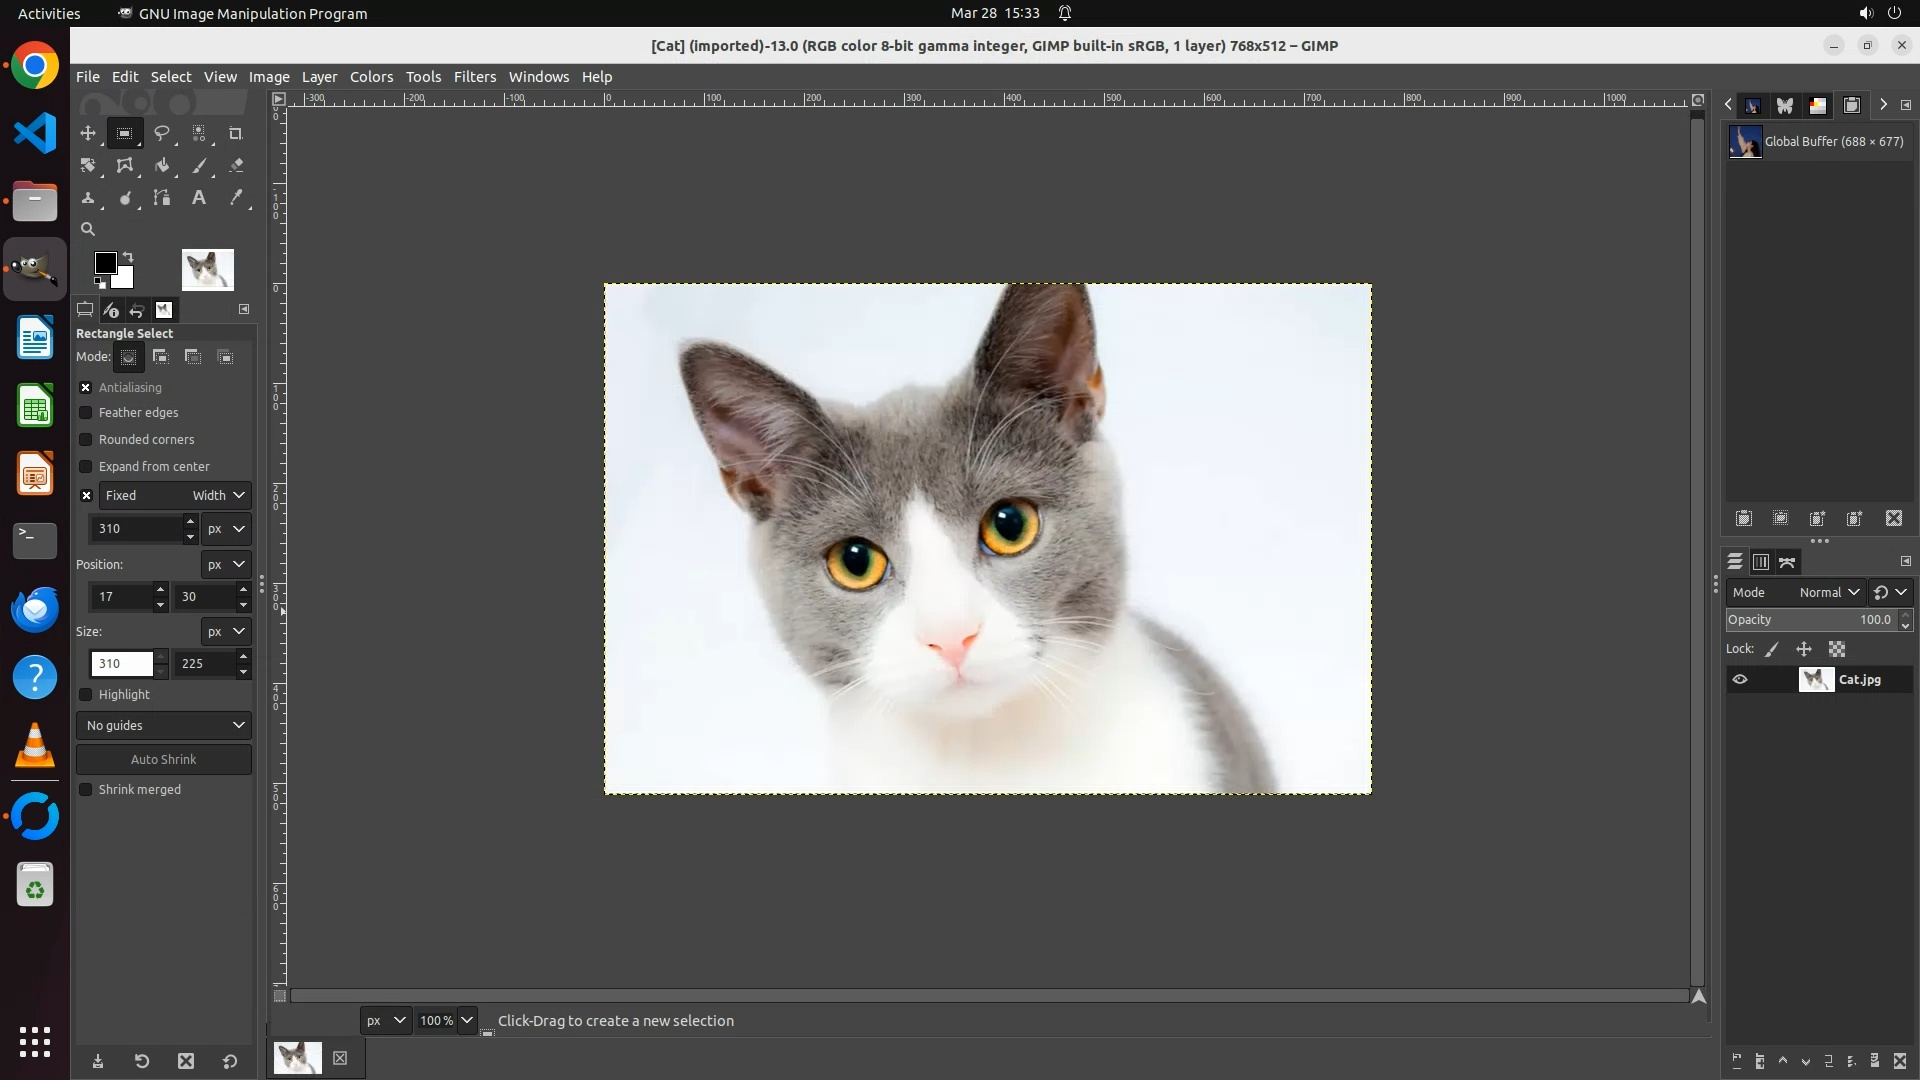Toggle the Highlight checkbox
The height and width of the screenshot is (1080, 1920).
pos(86,695)
